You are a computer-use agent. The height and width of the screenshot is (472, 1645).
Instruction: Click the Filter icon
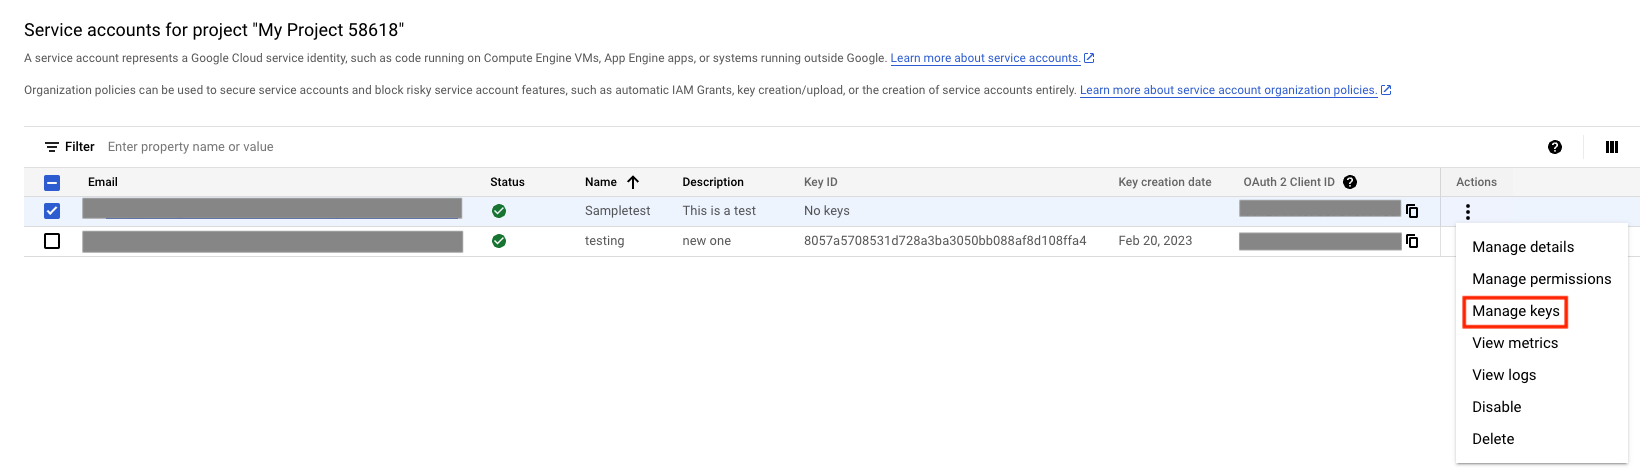(52, 147)
